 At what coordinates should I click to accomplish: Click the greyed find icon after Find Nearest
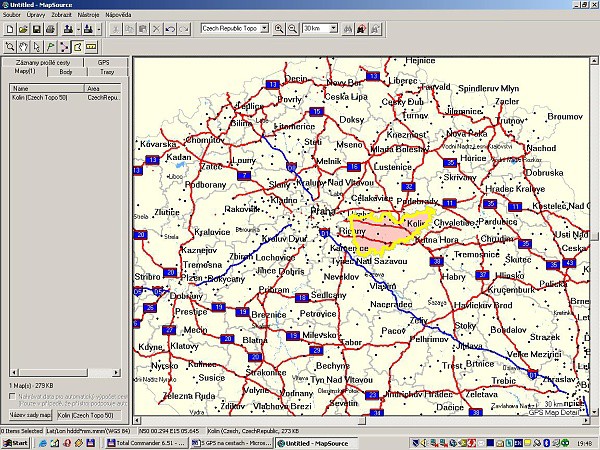coord(375,29)
